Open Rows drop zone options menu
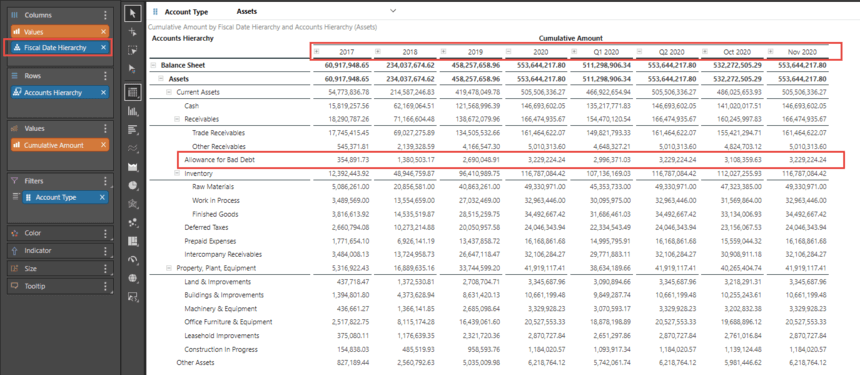This screenshot has width=860, height=375. coord(106,76)
